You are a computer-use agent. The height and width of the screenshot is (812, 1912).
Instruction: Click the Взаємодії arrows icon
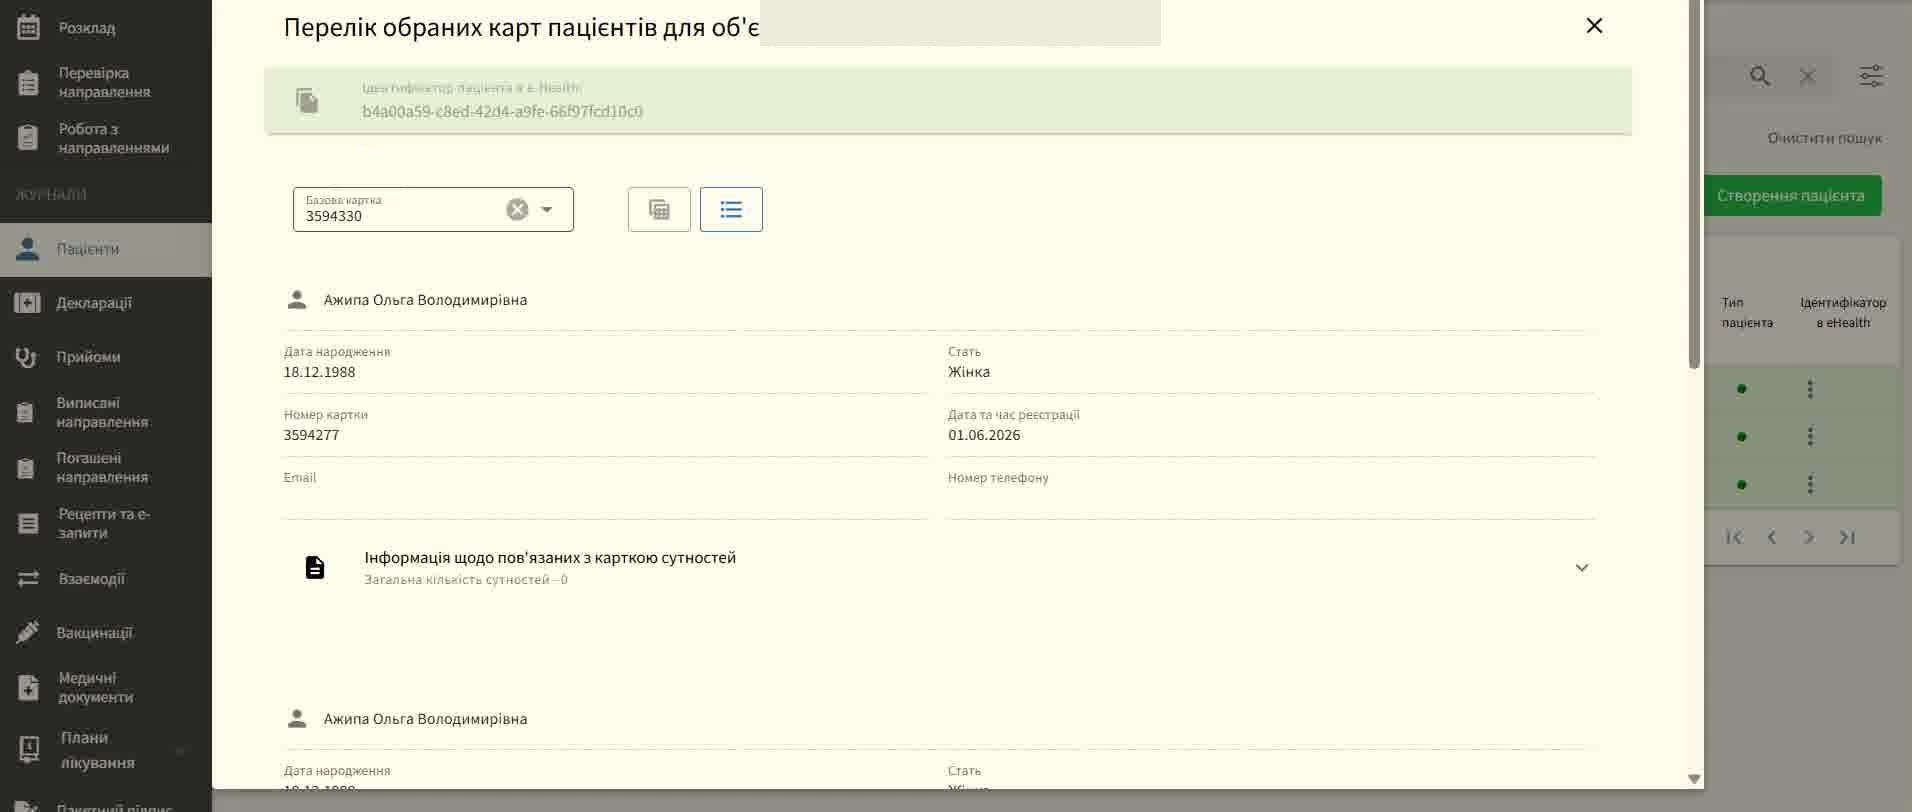(28, 579)
